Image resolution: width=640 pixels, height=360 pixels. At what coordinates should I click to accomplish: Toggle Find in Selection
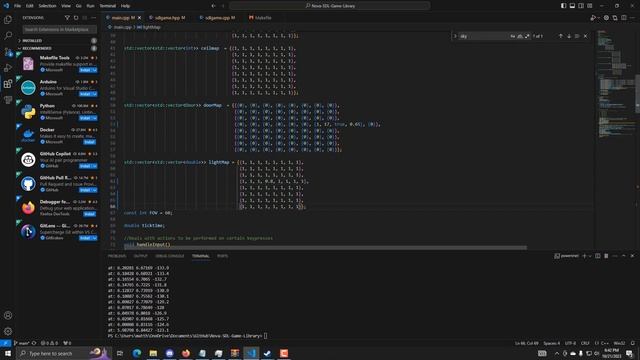point(577,36)
